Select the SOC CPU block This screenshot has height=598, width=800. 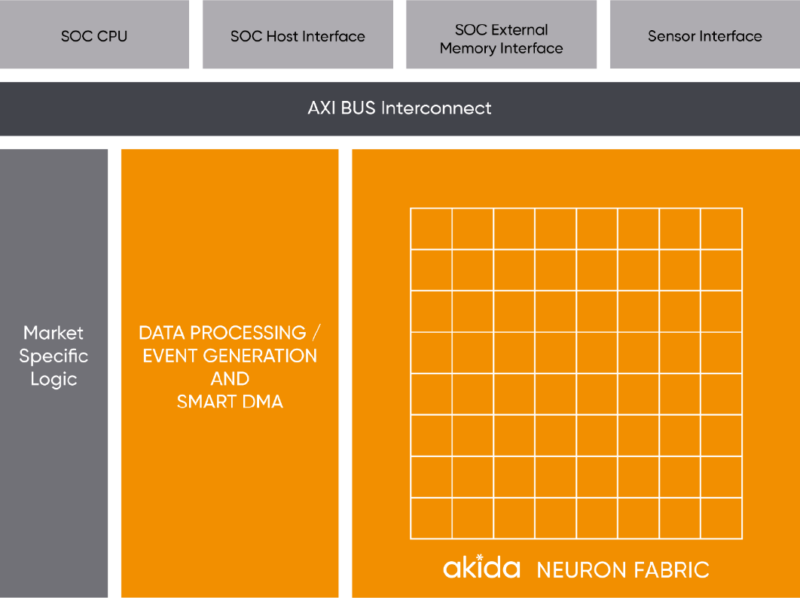tap(94, 34)
